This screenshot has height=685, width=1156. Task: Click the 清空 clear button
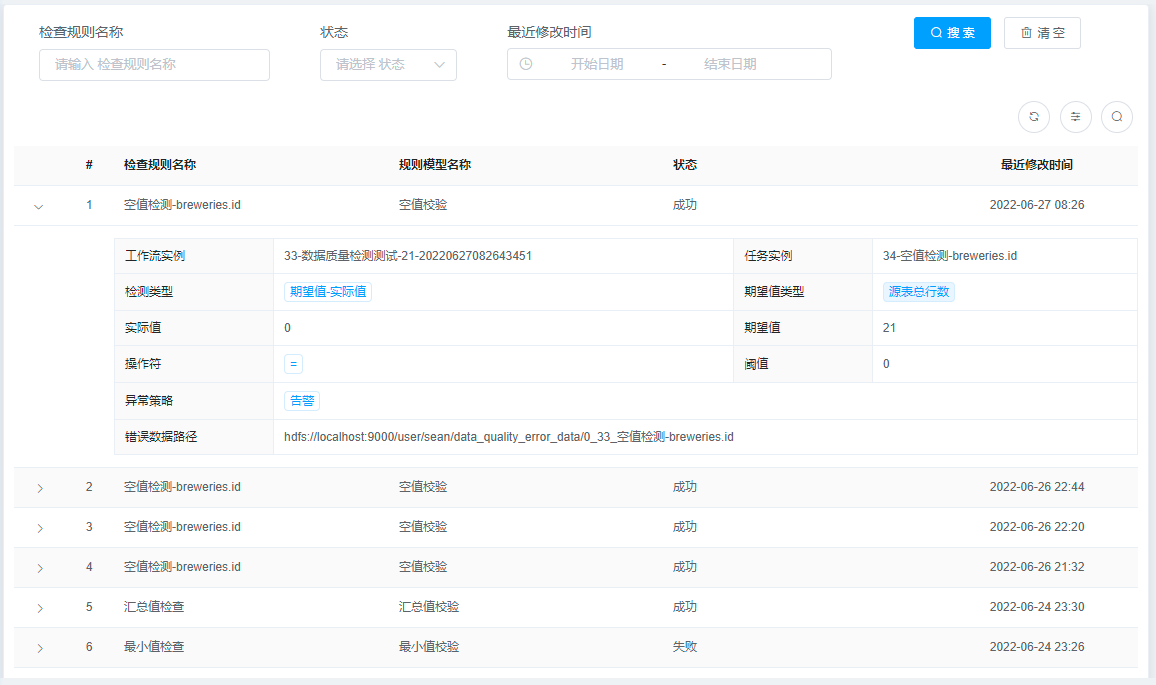[1042, 32]
